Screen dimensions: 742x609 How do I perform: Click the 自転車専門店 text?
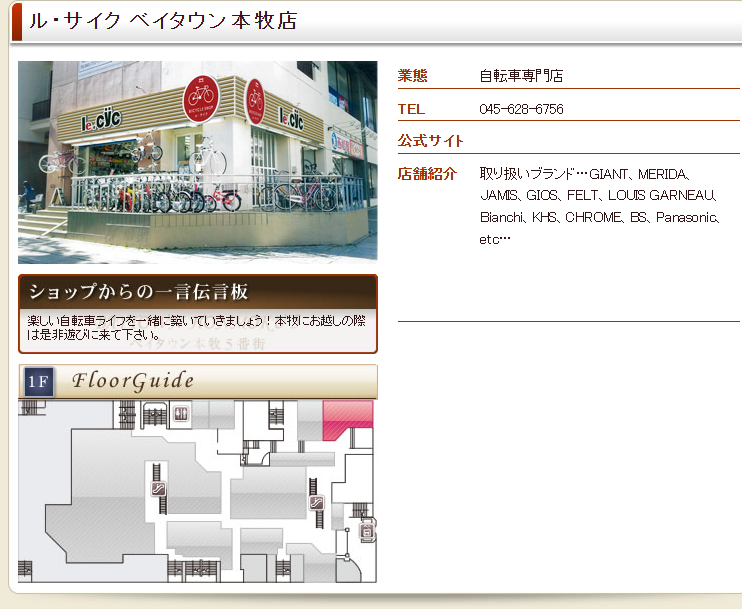(x=521, y=76)
